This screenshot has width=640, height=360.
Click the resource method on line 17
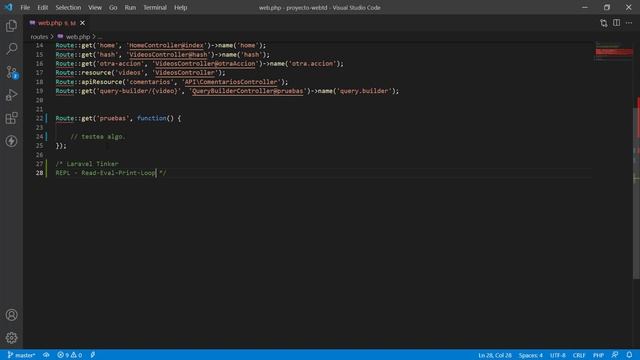[96, 73]
